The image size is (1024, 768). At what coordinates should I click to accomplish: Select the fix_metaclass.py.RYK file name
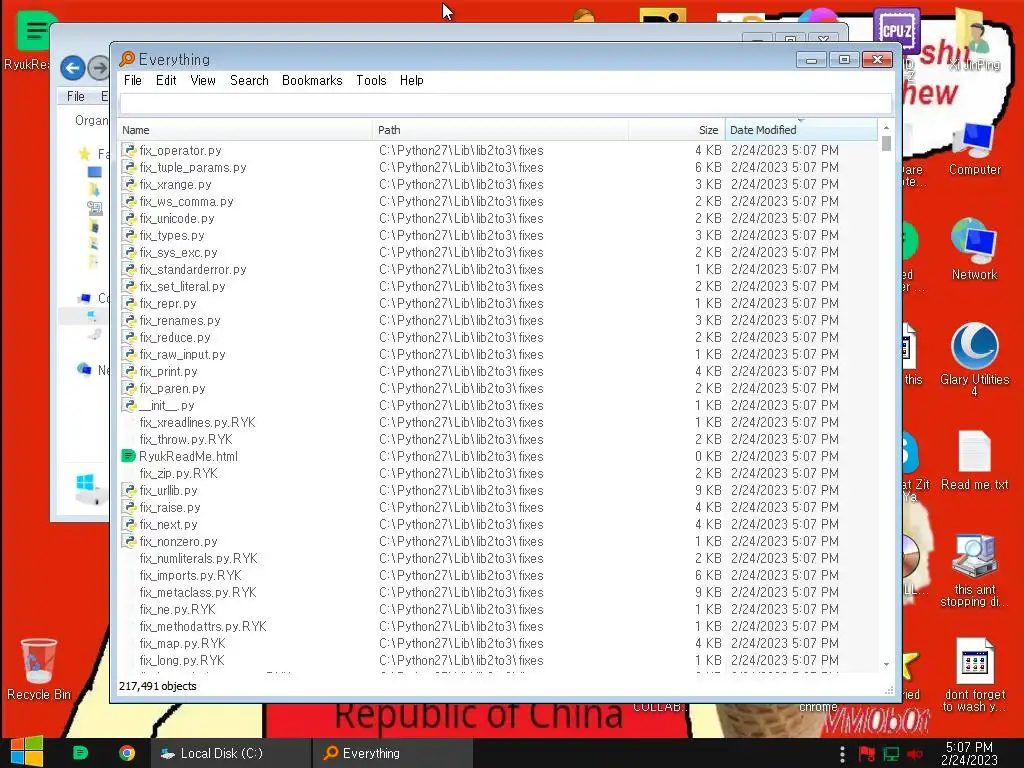(x=198, y=592)
